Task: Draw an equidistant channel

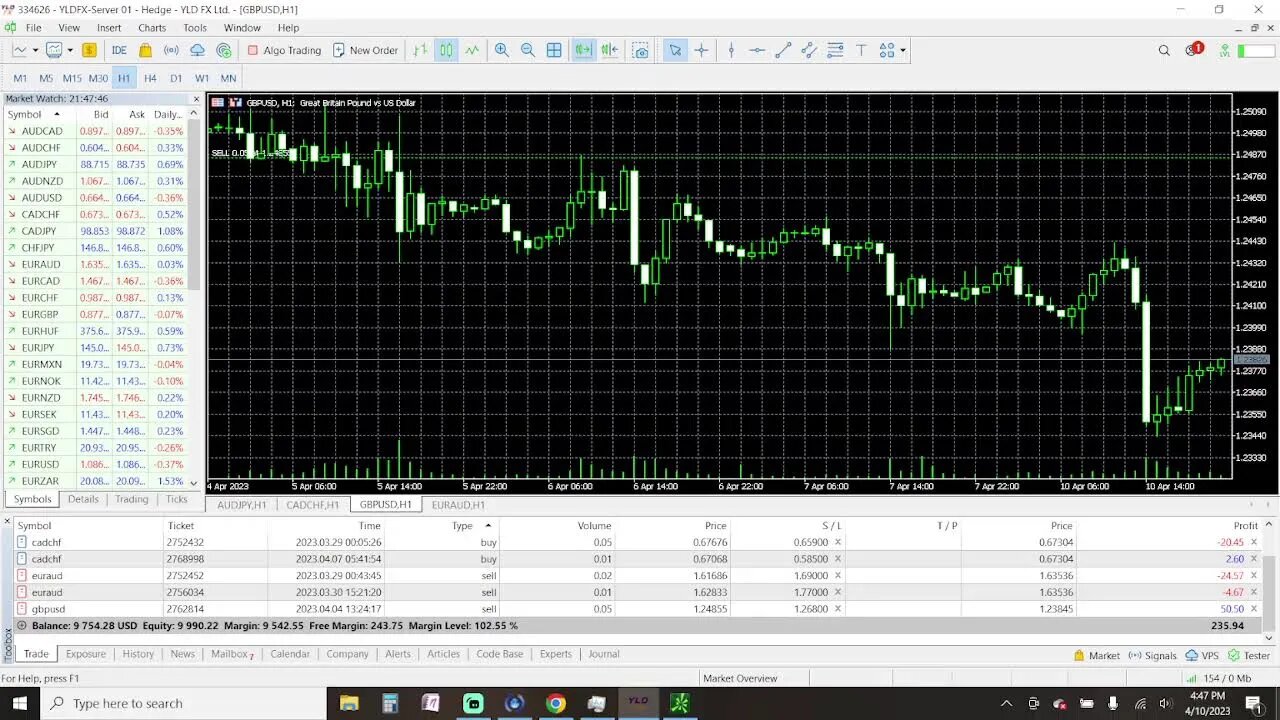Action: coord(809,50)
